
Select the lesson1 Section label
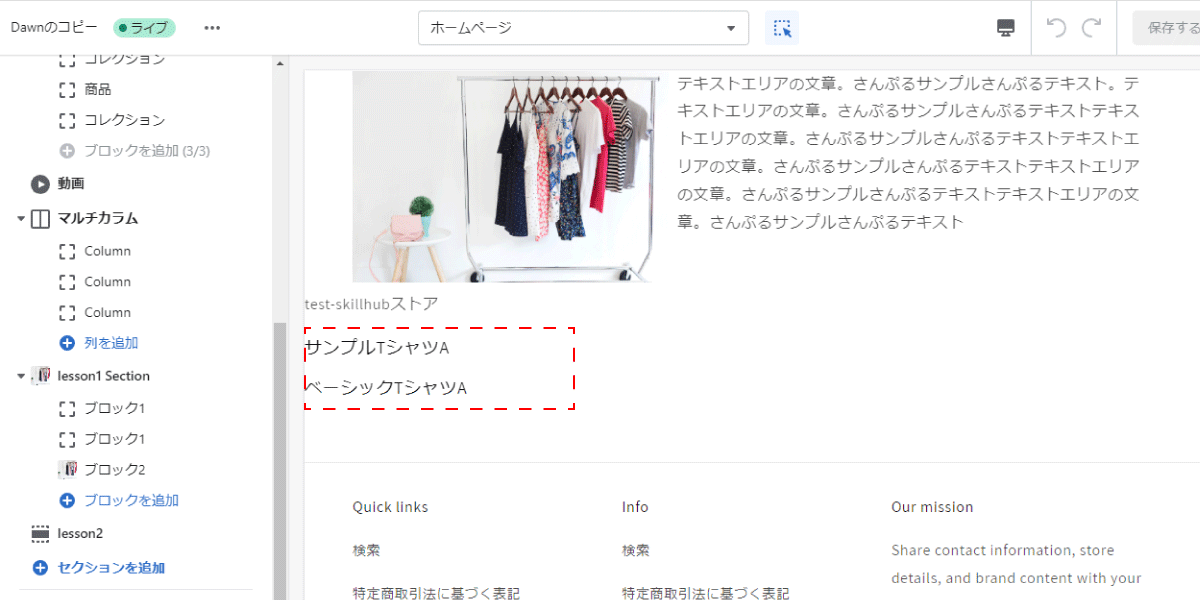(104, 376)
